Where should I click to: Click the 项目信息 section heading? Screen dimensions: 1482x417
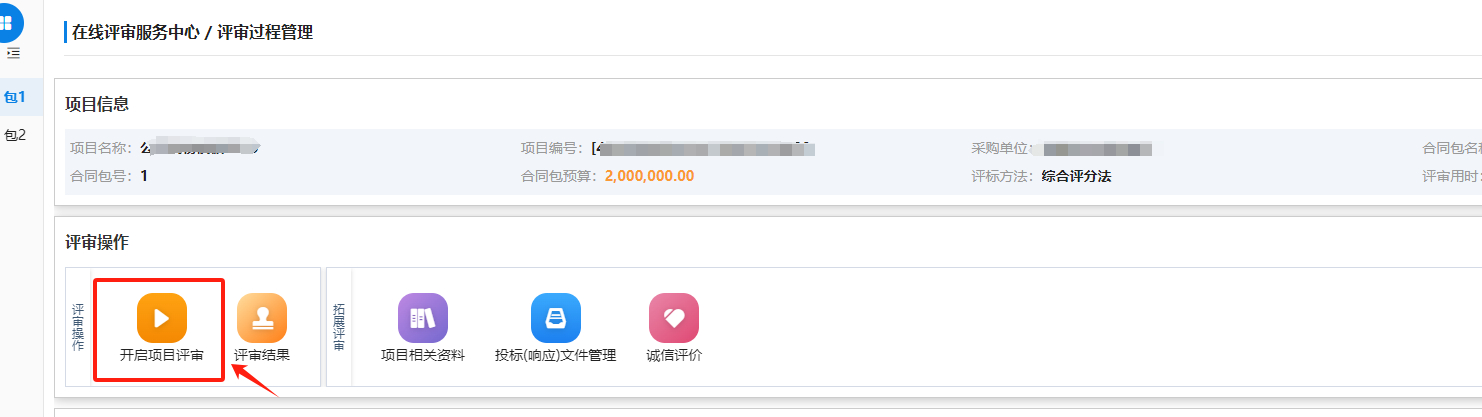point(97,104)
